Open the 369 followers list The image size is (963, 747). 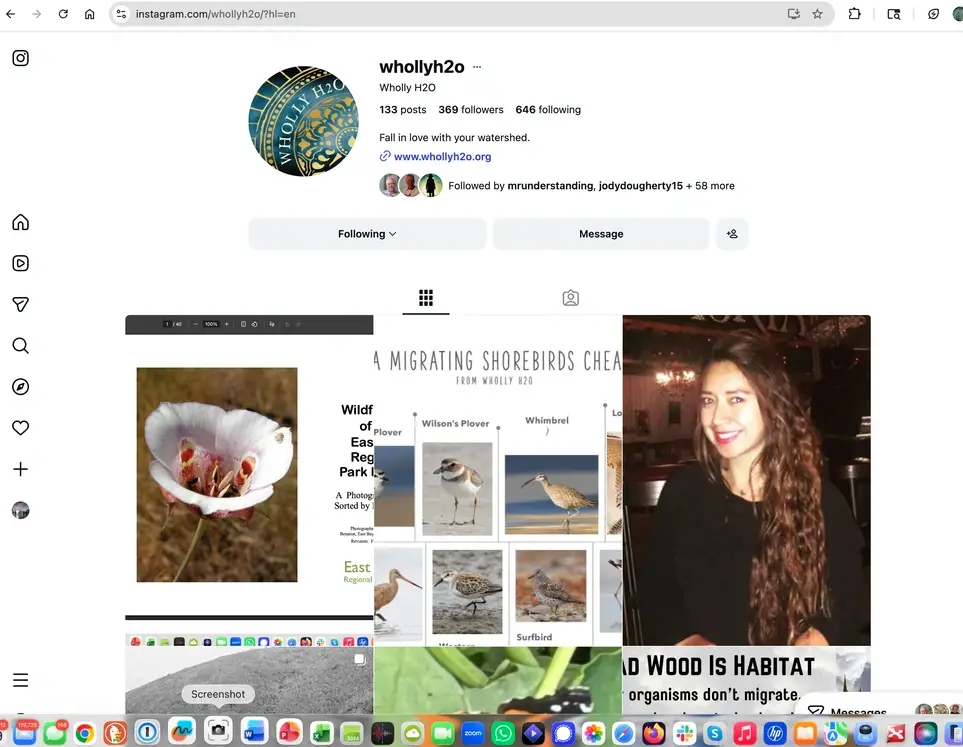tap(470, 110)
